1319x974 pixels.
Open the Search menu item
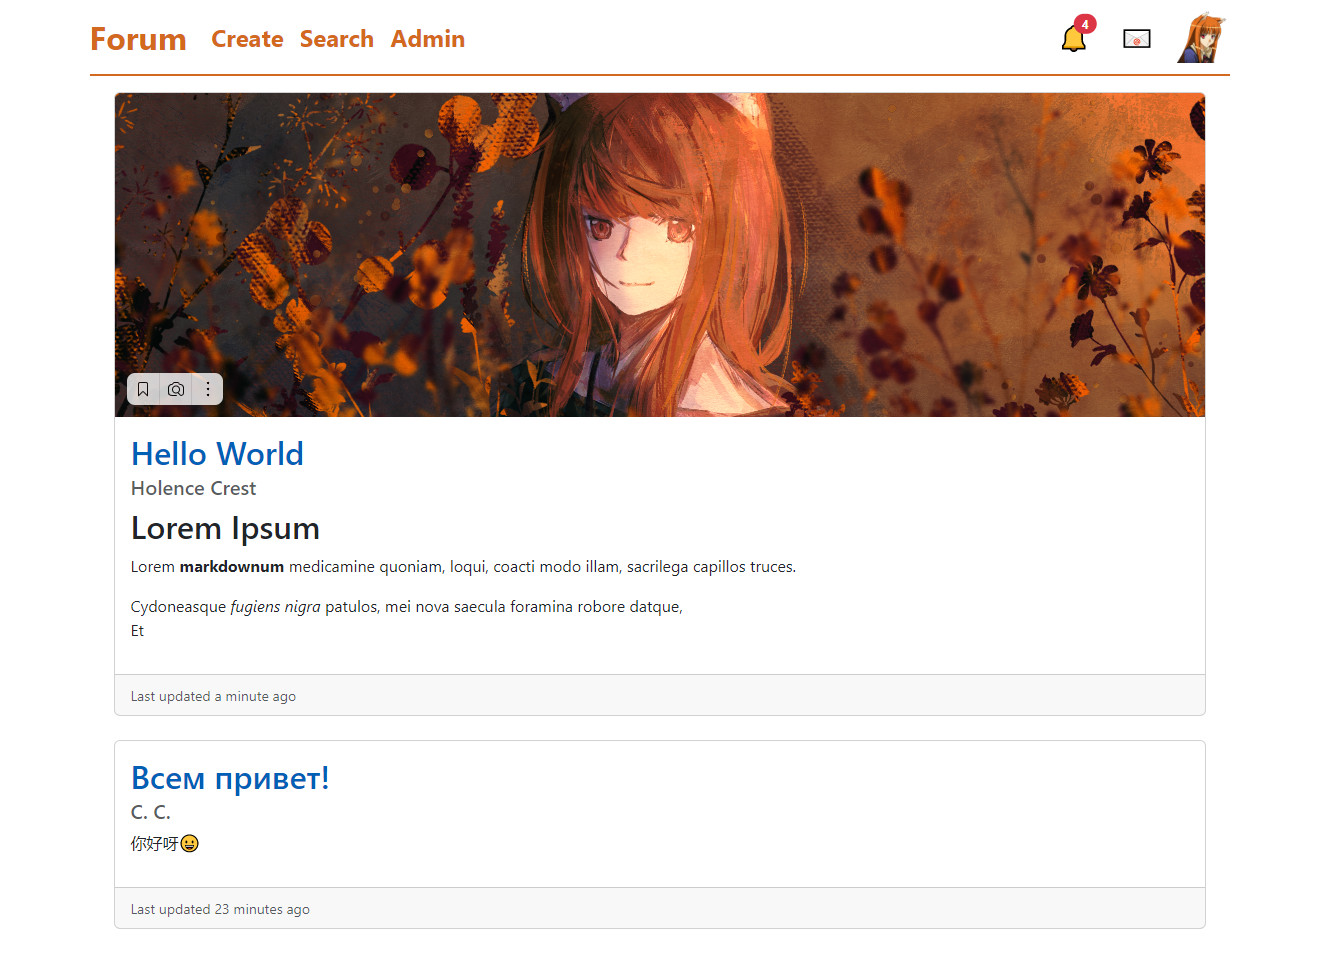[337, 39]
